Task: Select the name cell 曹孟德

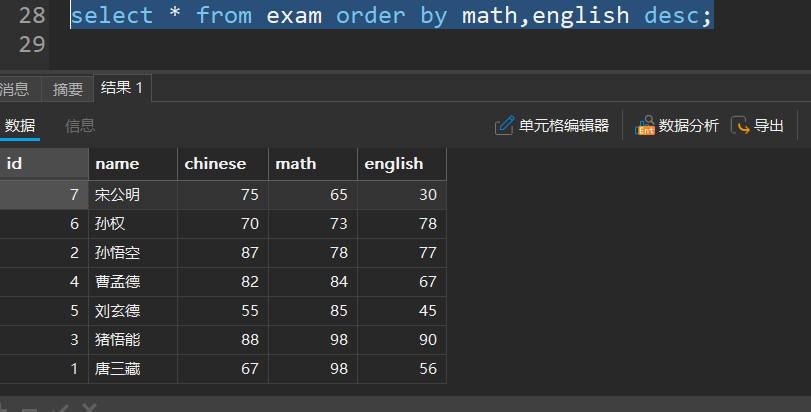Action: coord(133,282)
